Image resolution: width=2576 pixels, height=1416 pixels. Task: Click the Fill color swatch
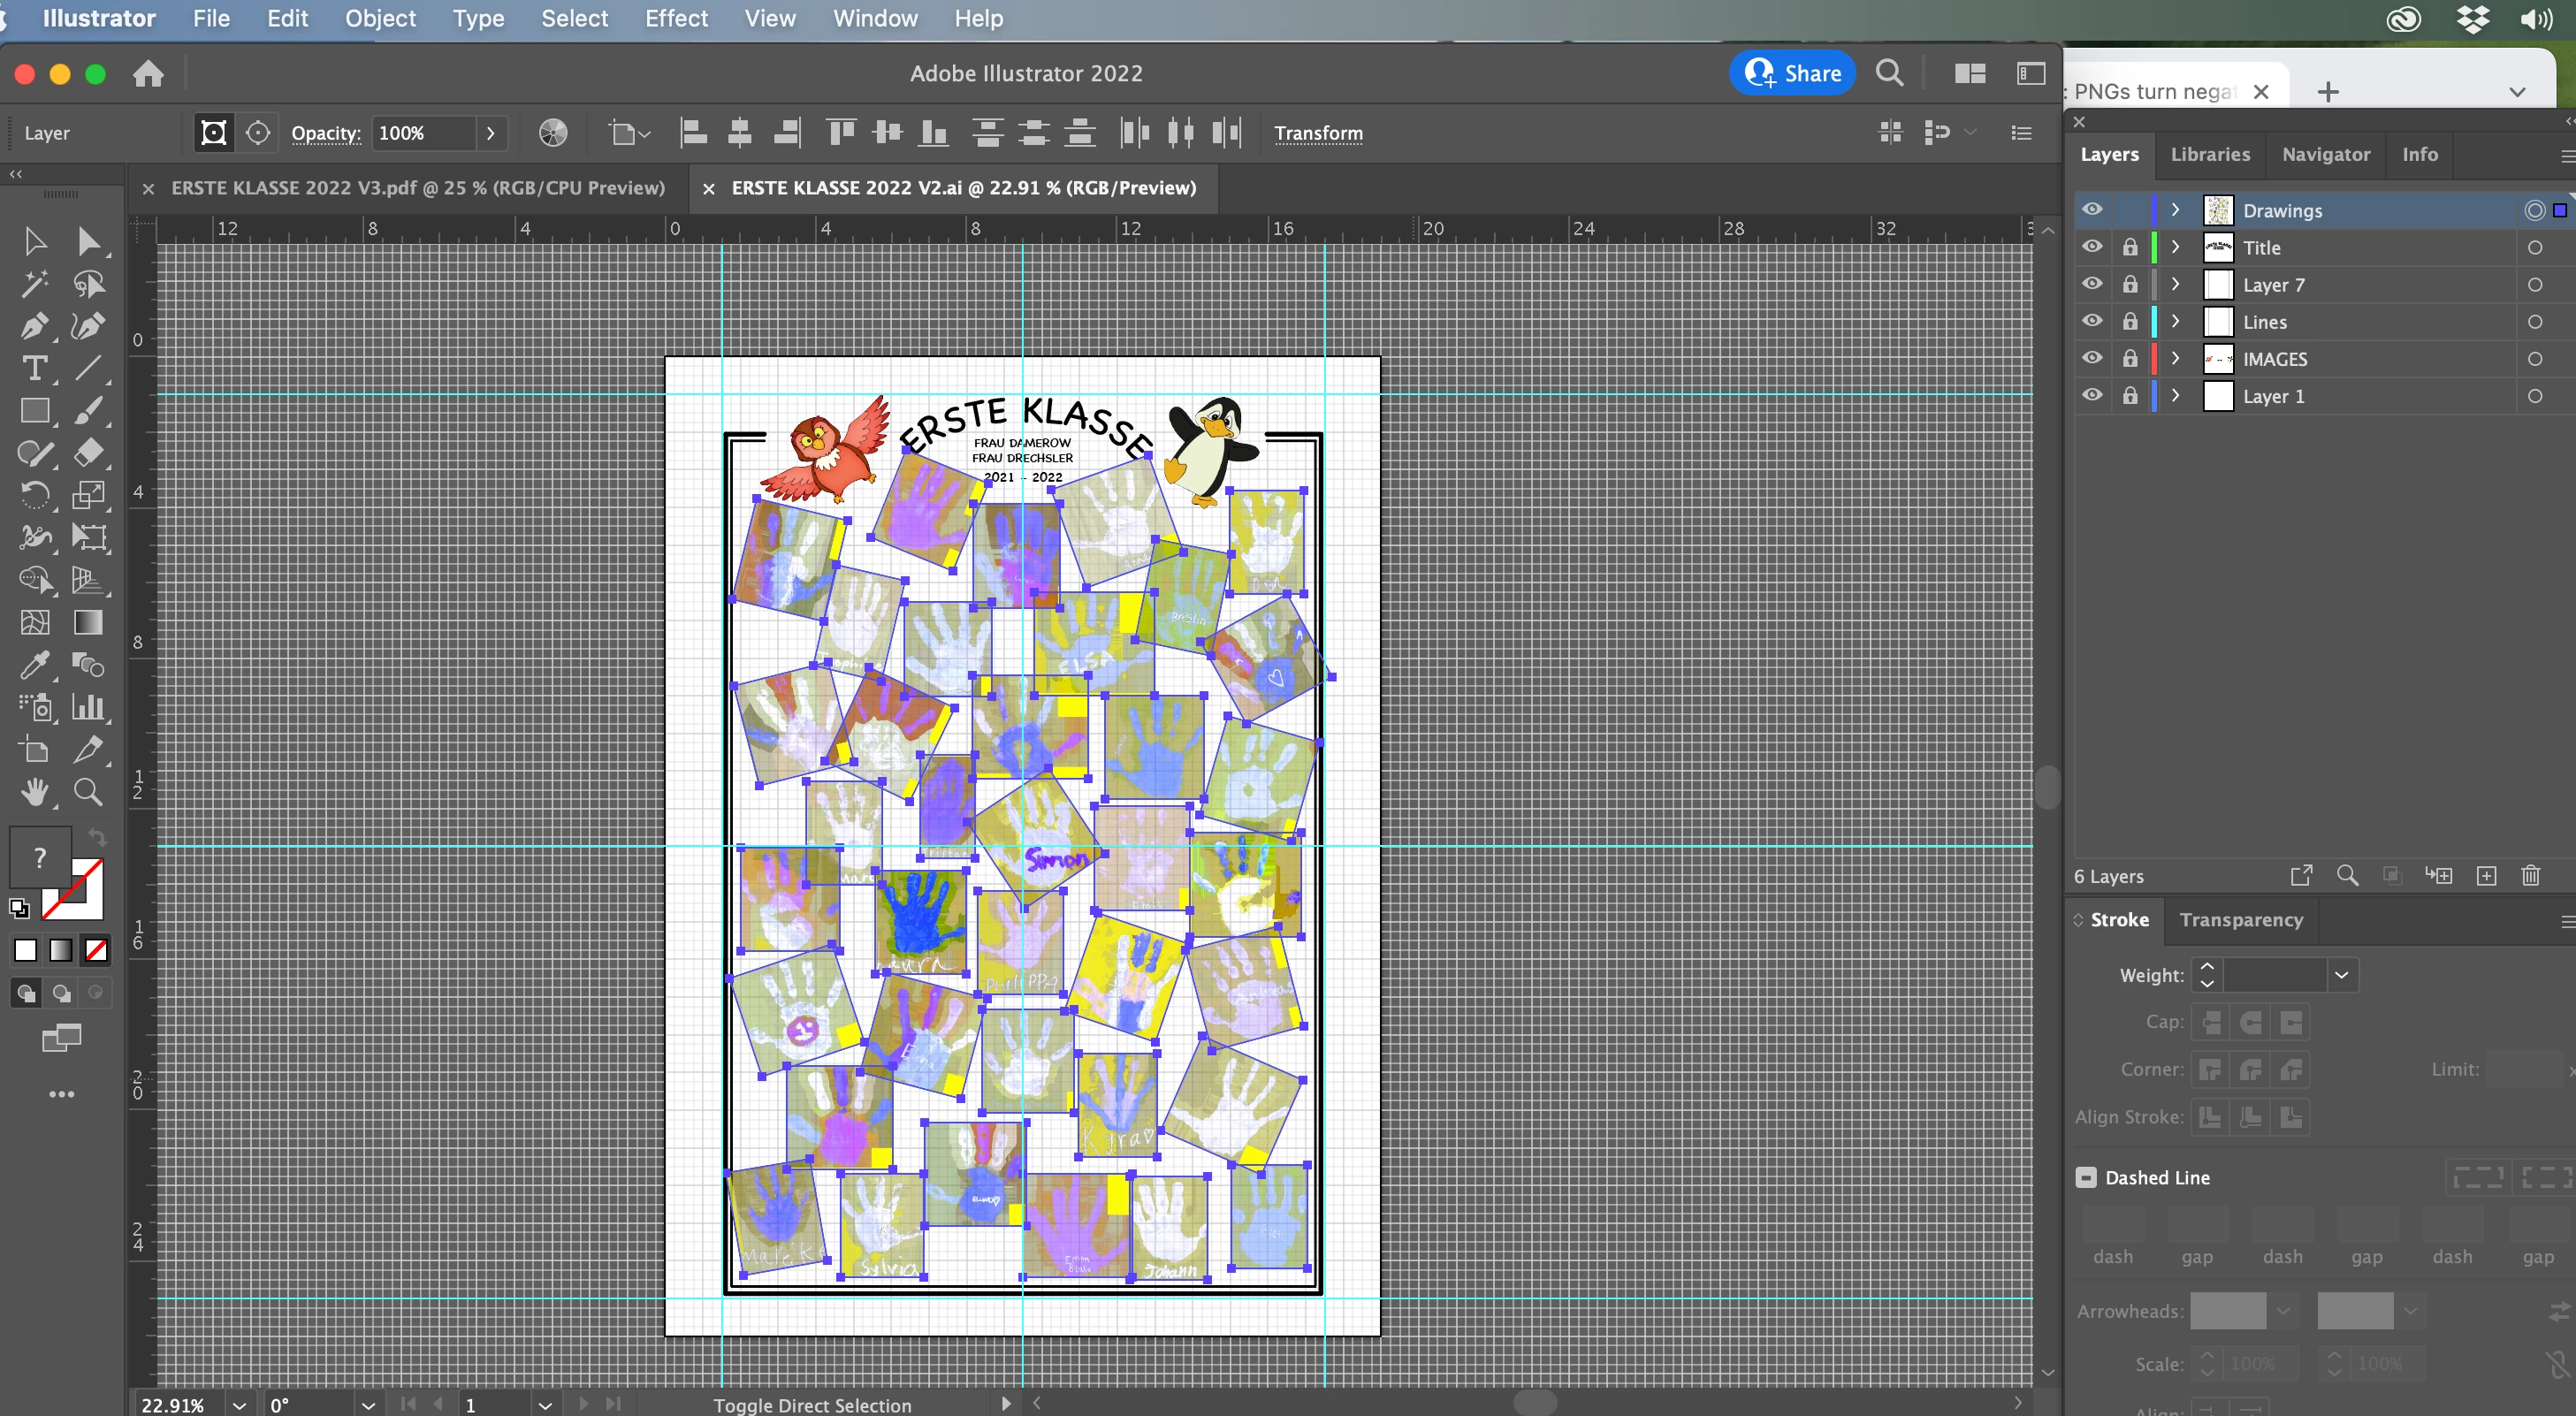tap(40, 856)
